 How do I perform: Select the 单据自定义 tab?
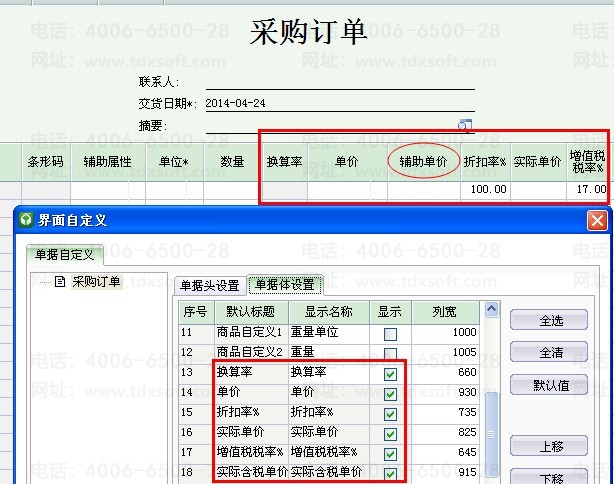64,256
